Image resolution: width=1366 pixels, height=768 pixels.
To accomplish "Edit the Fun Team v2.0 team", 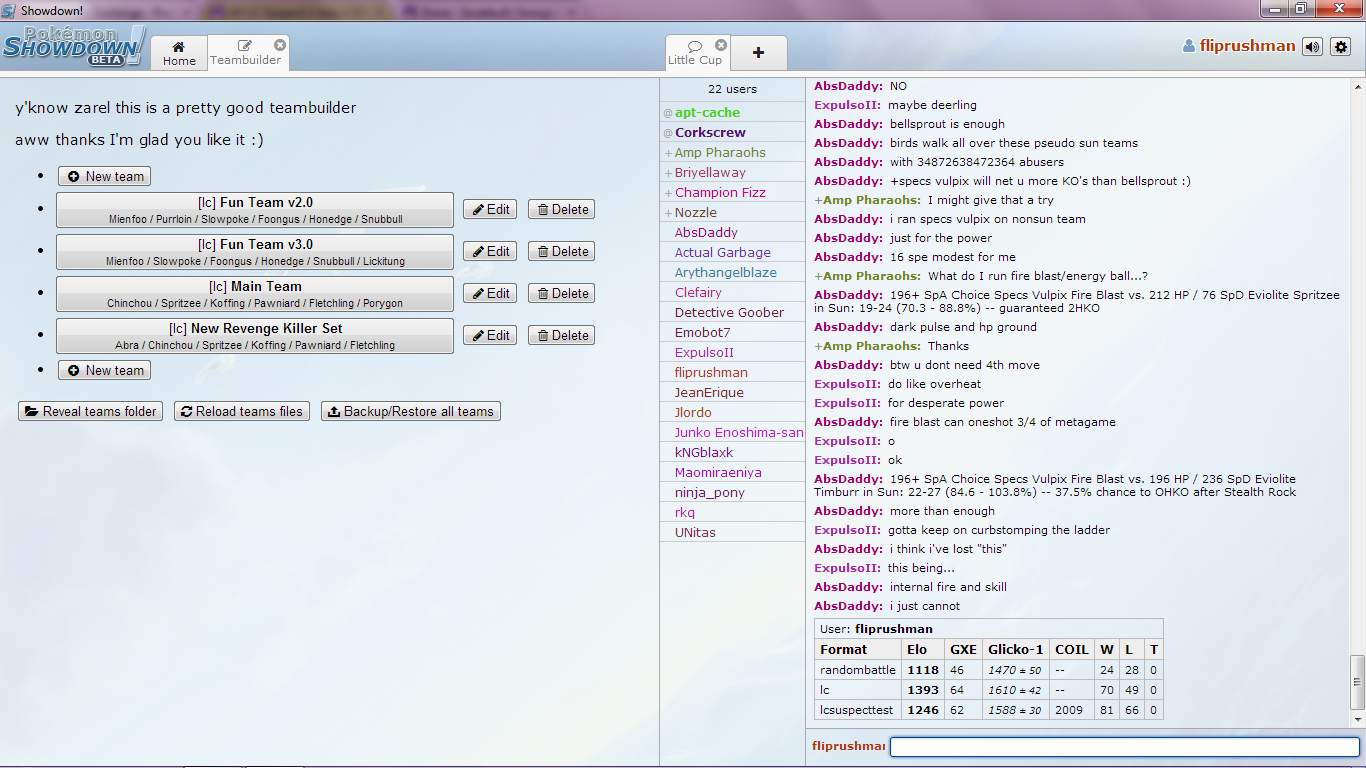I will pos(489,209).
